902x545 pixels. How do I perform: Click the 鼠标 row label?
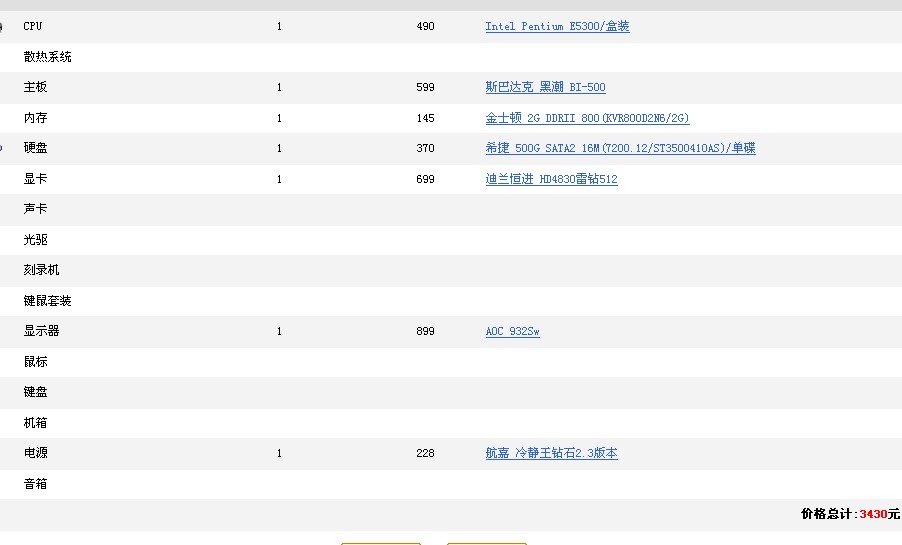tap(35, 362)
